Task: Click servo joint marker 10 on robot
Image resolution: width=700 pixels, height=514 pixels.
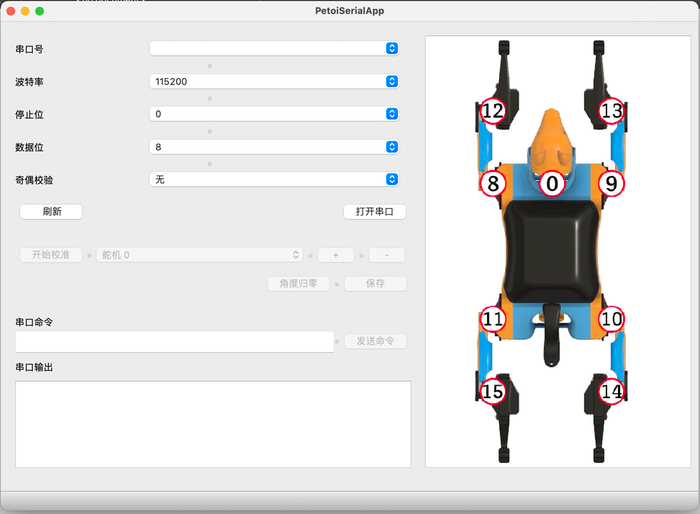Action: point(611,319)
